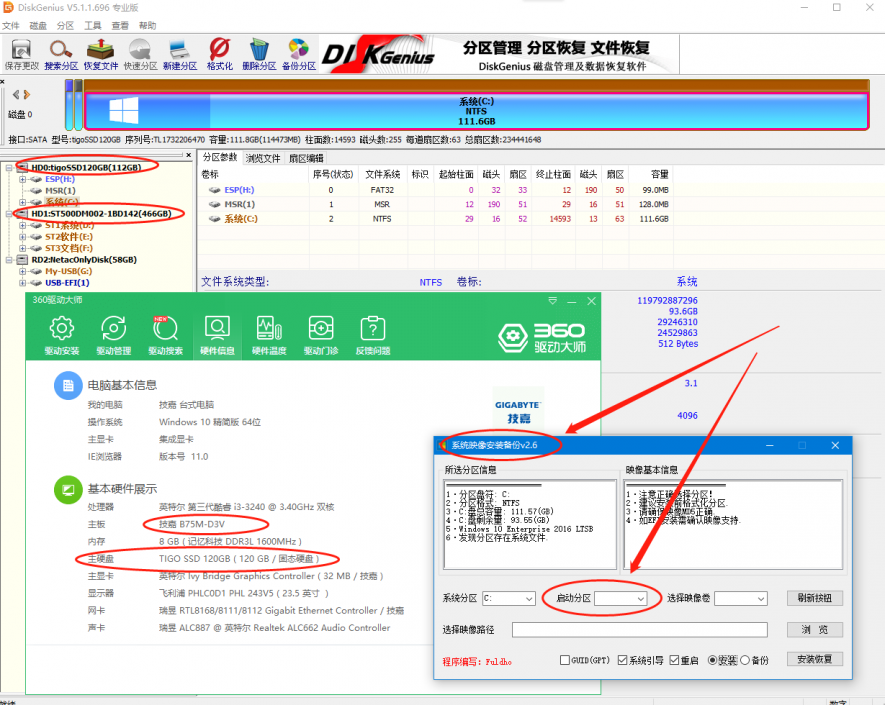The image size is (885, 705).
Task: Collapse the HD0:tigoSSD120GB tree node
Action: [x=9, y=168]
